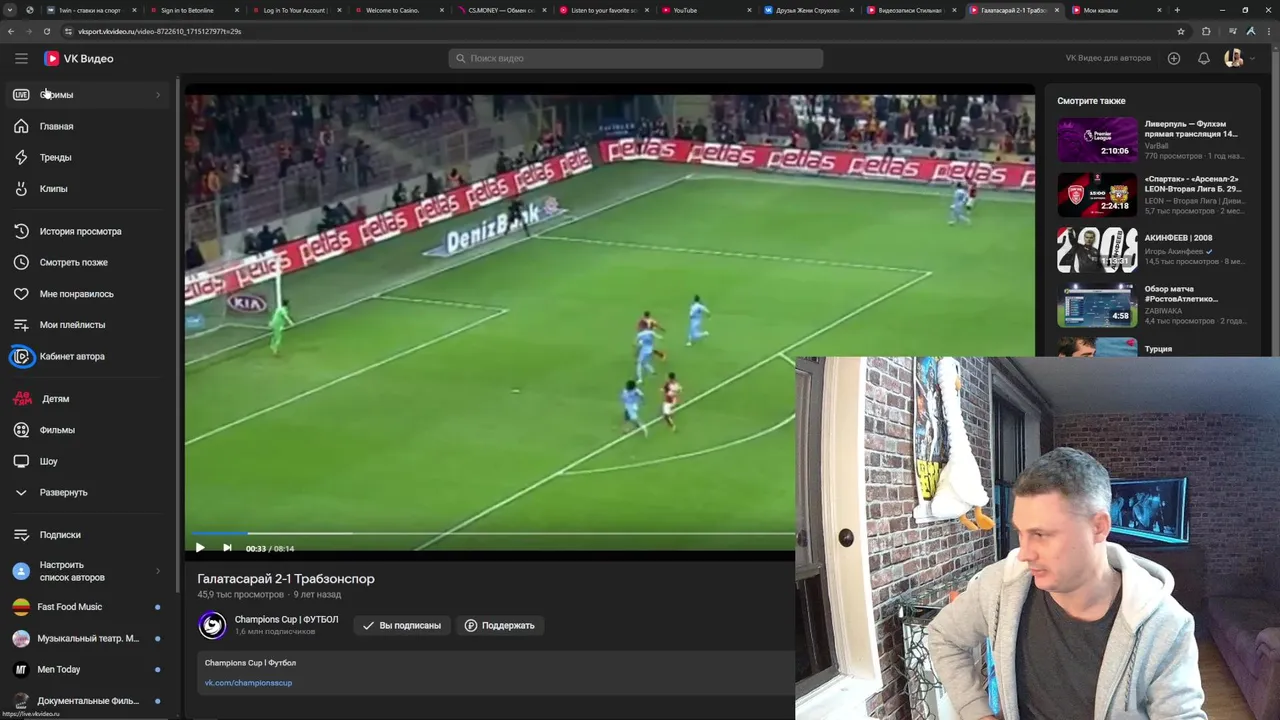The height and width of the screenshot is (720, 1280).
Task: Switch to the CS.MONEY browser tab
Action: [x=500, y=10]
